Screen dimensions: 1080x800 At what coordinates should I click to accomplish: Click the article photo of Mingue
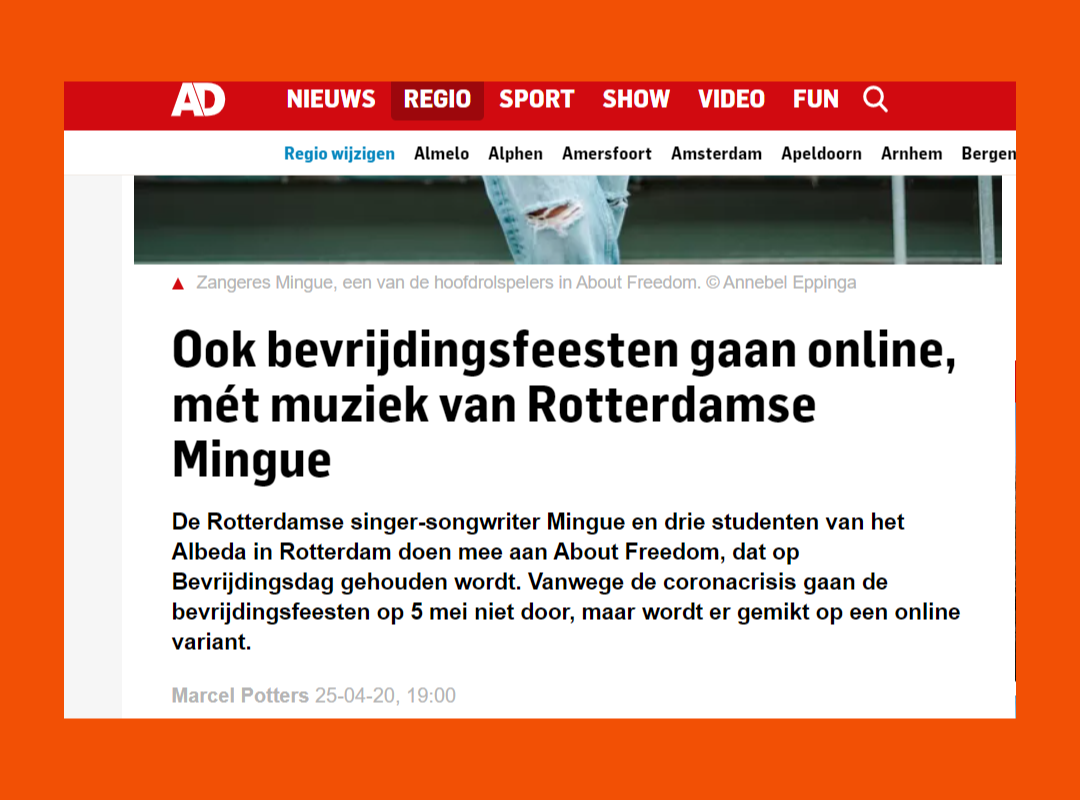click(567, 220)
